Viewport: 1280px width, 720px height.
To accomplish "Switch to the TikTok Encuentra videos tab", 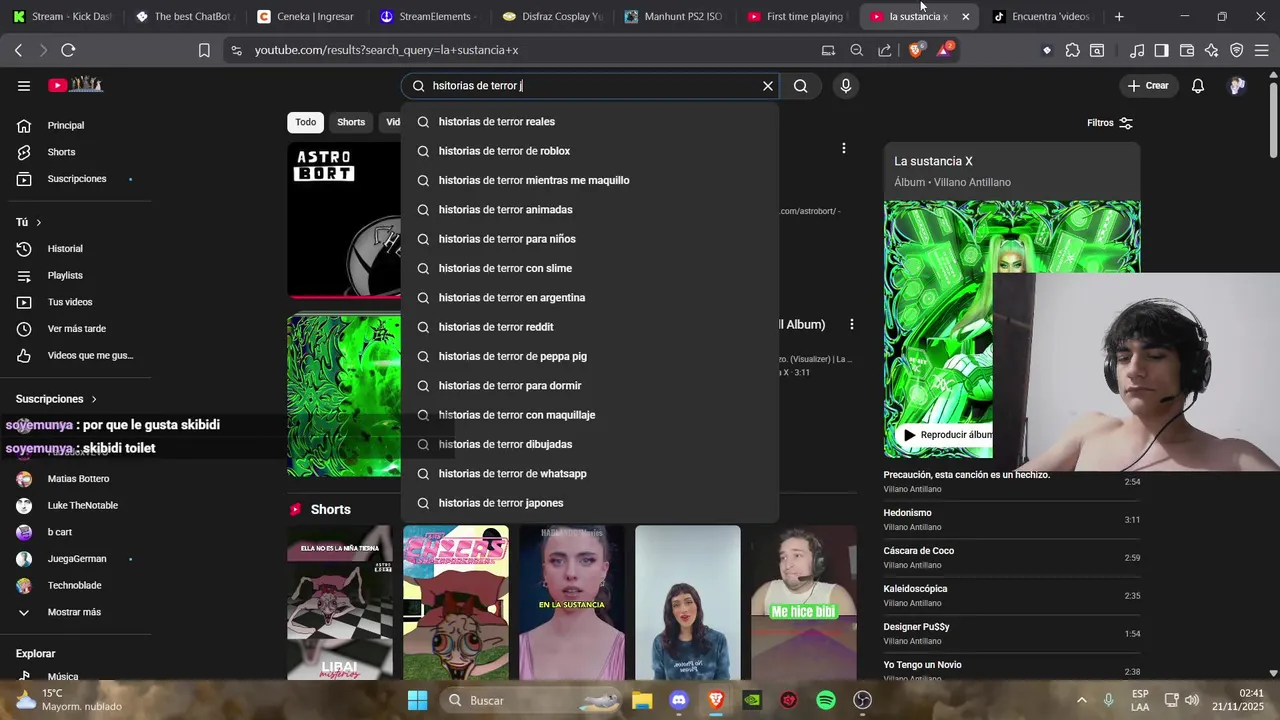I will click(x=1041, y=16).
